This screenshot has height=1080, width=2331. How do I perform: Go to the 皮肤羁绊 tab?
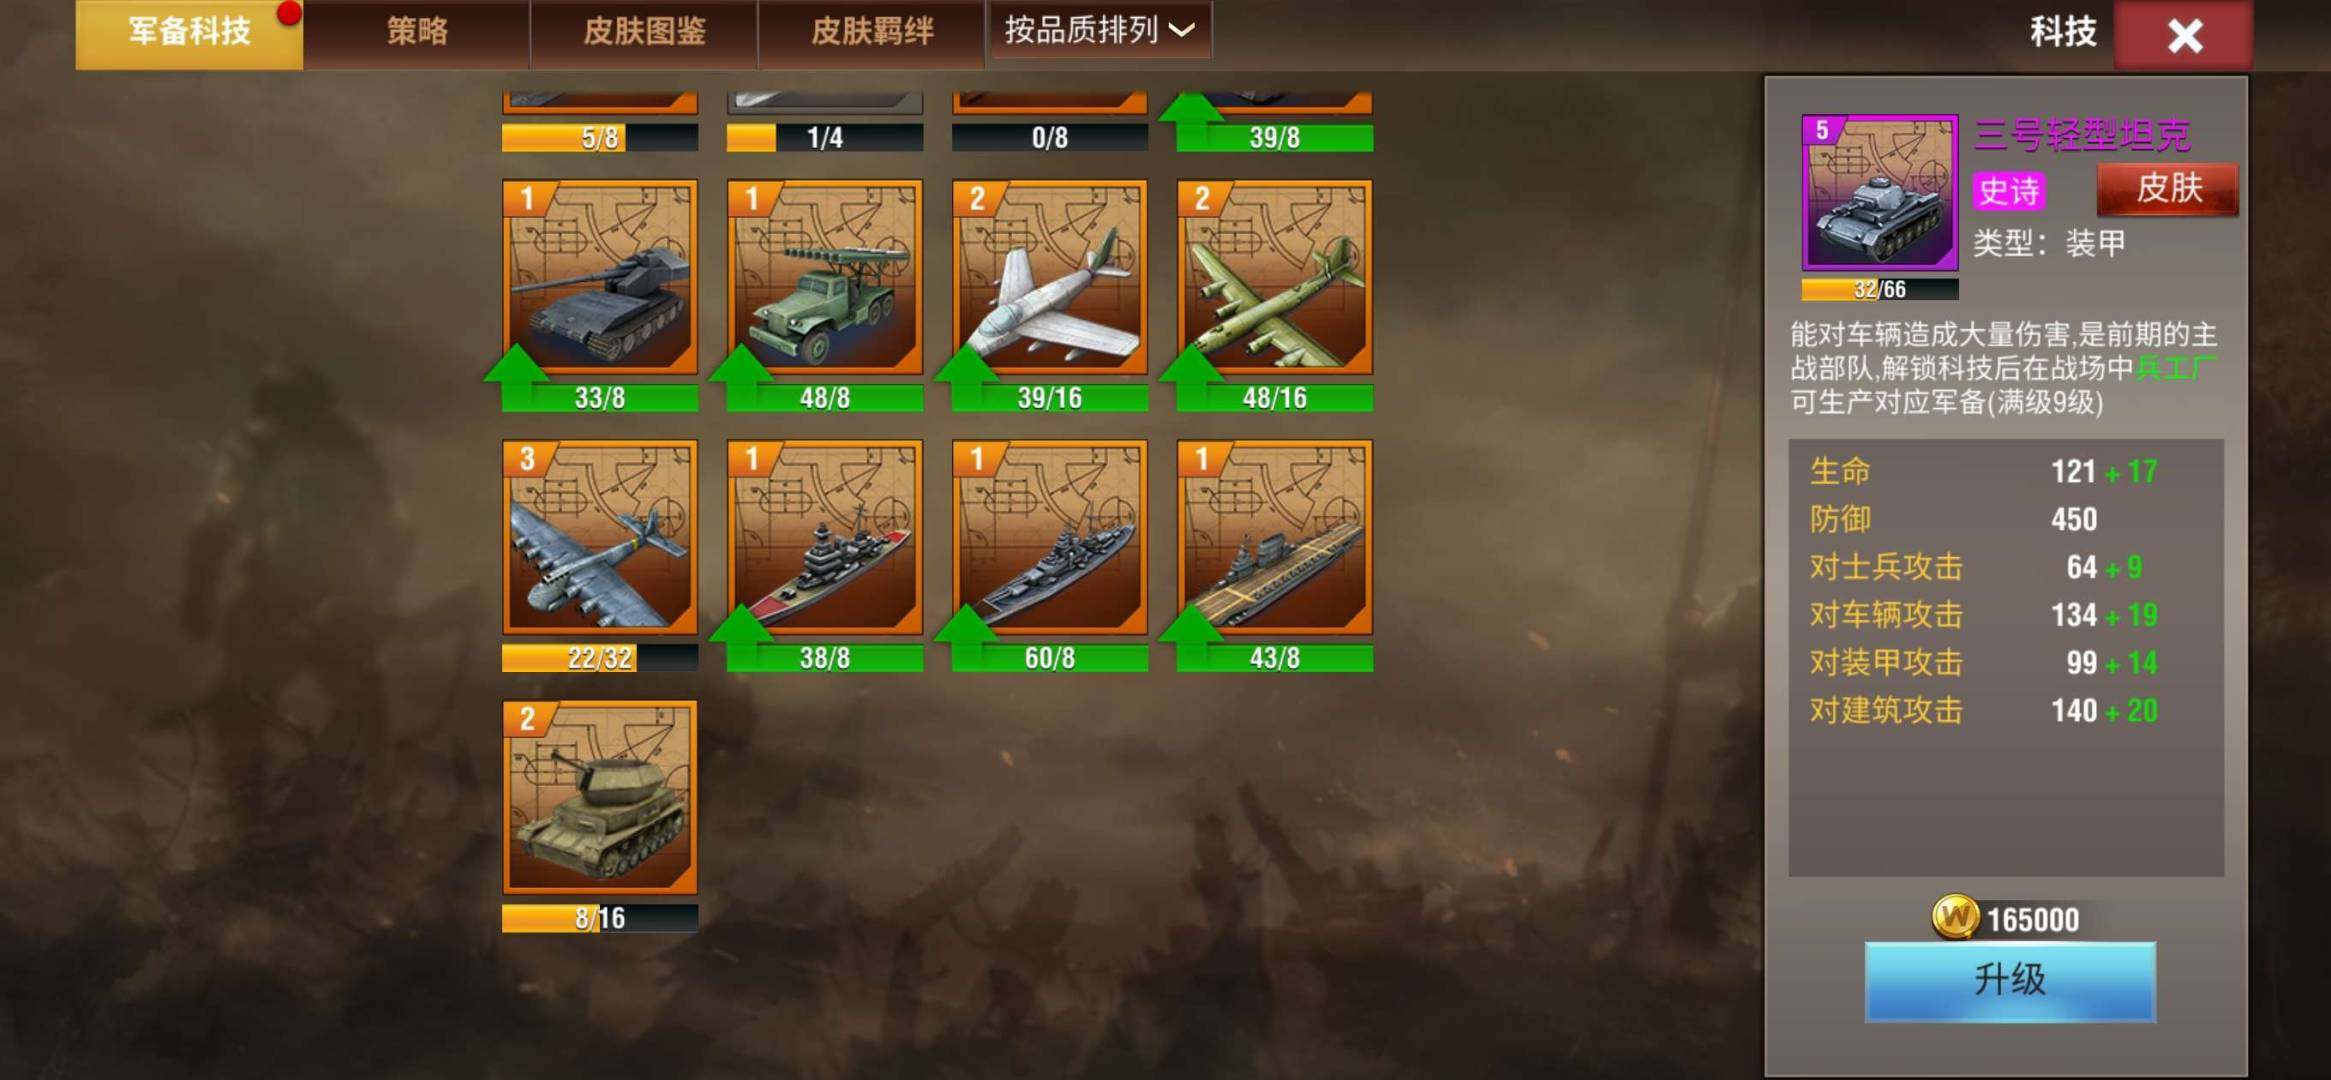click(x=872, y=32)
